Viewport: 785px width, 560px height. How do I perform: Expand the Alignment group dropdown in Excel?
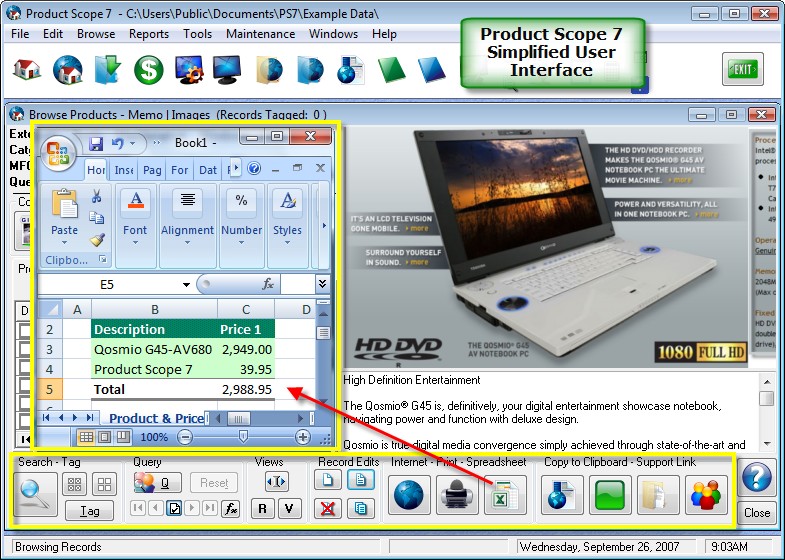tap(187, 243)
